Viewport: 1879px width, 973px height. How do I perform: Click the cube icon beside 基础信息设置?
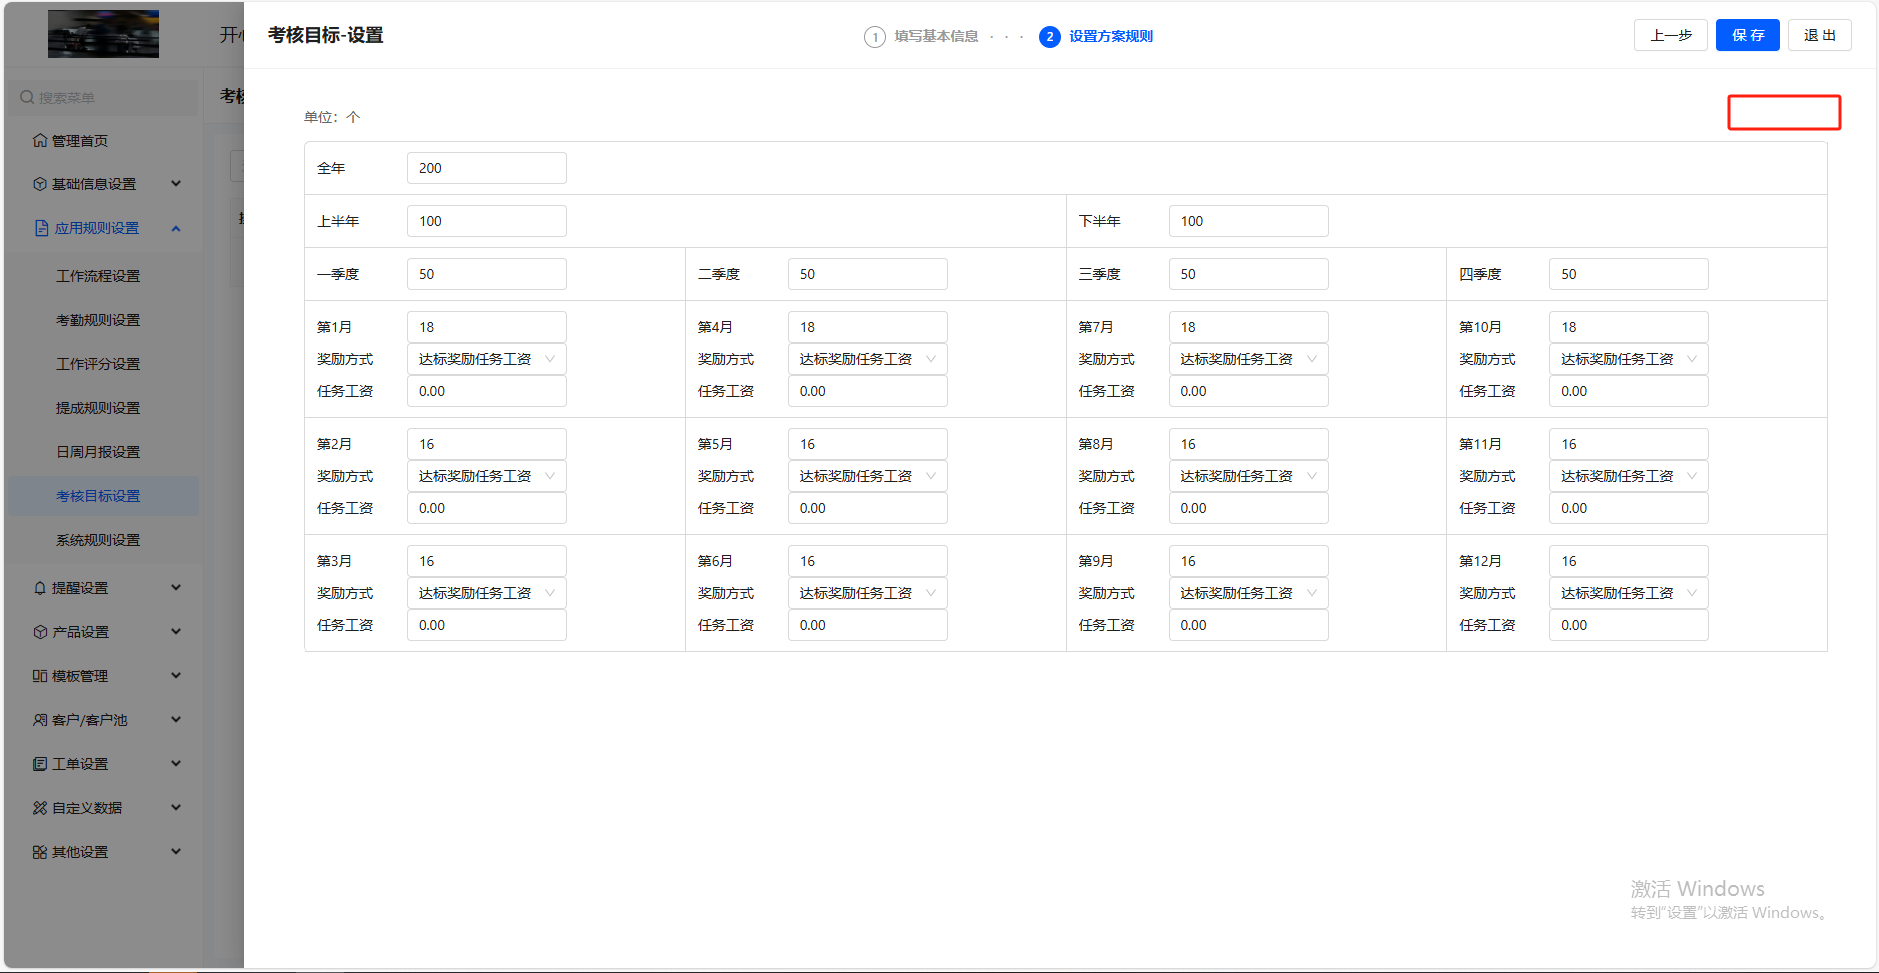tap(40, 184)
